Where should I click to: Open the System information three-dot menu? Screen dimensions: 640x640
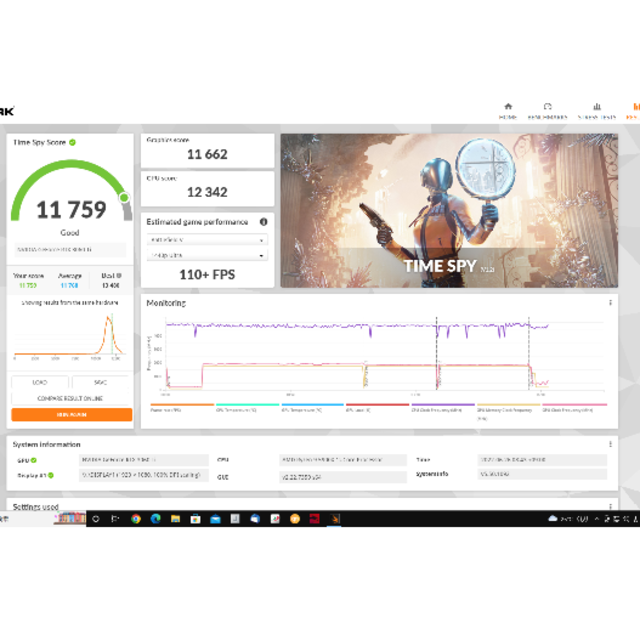tap(610, 444)
